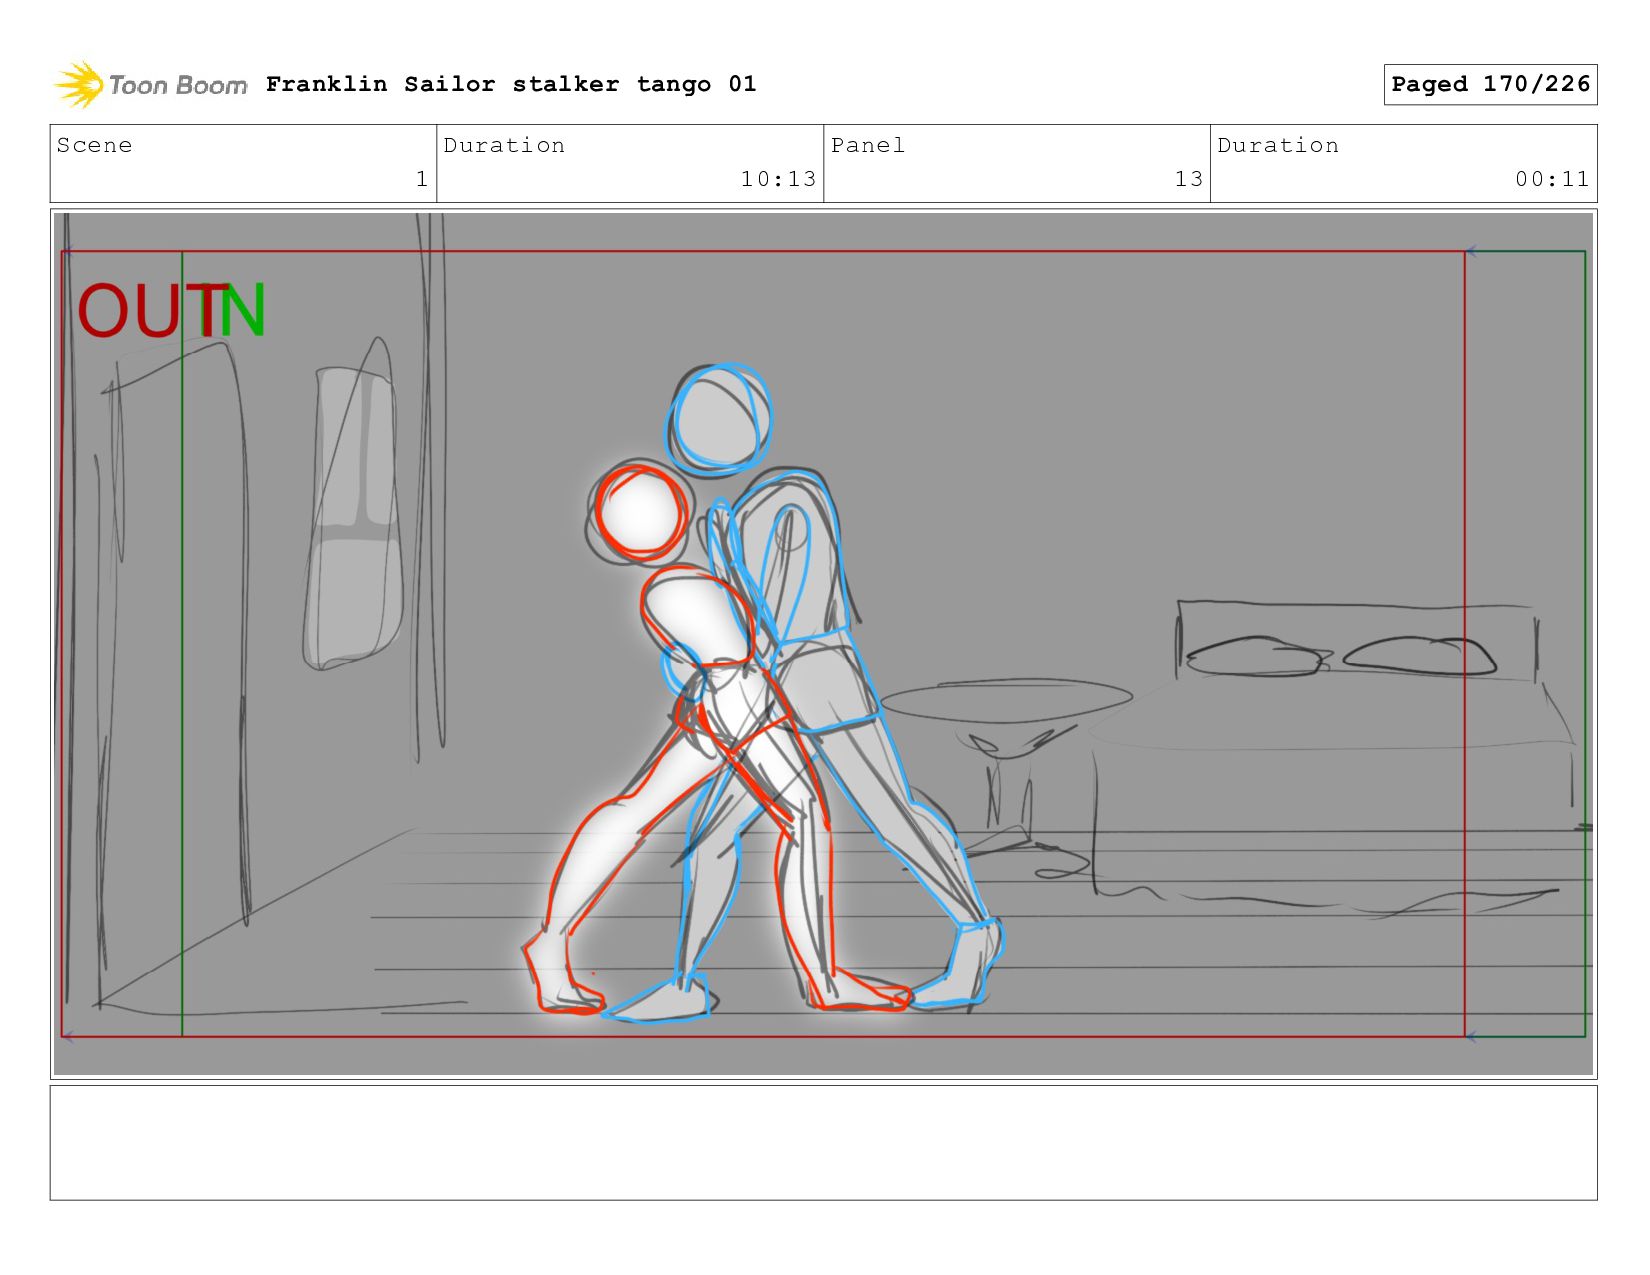
Task: Click the empty notes box below the panel
Action: coord(823,1143)
